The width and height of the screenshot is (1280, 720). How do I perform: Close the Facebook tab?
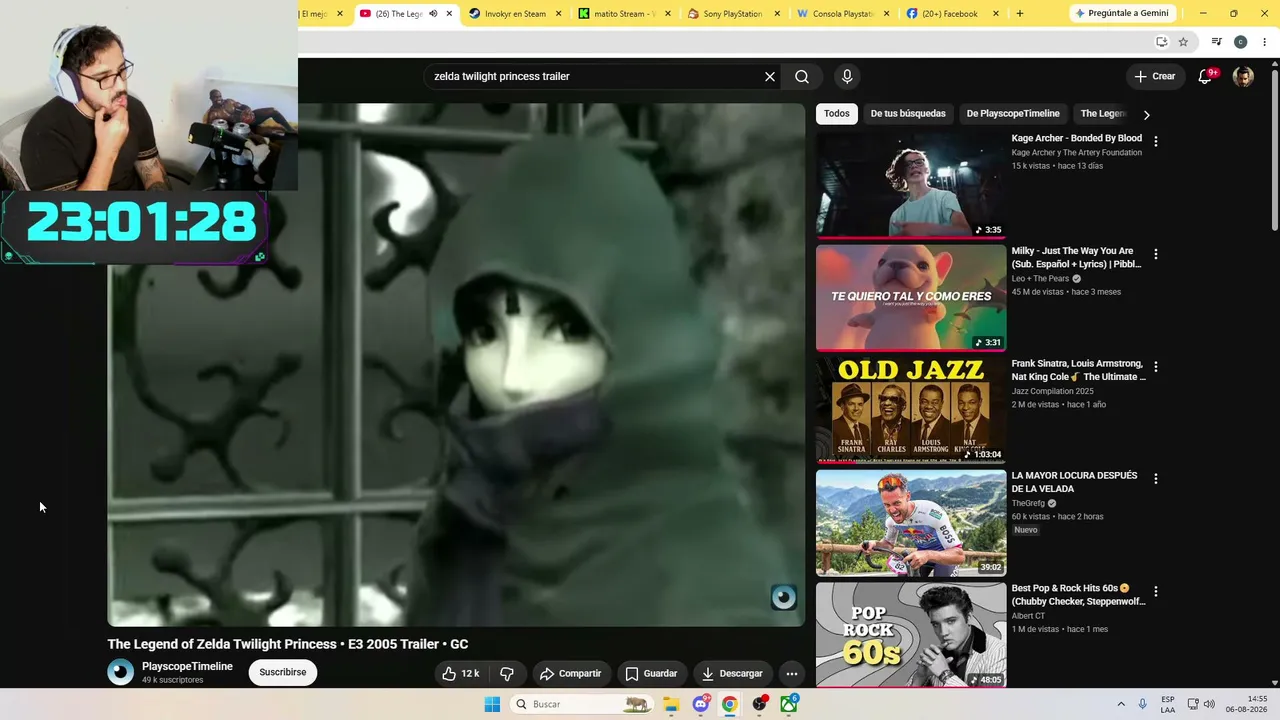tap(996, 14)
